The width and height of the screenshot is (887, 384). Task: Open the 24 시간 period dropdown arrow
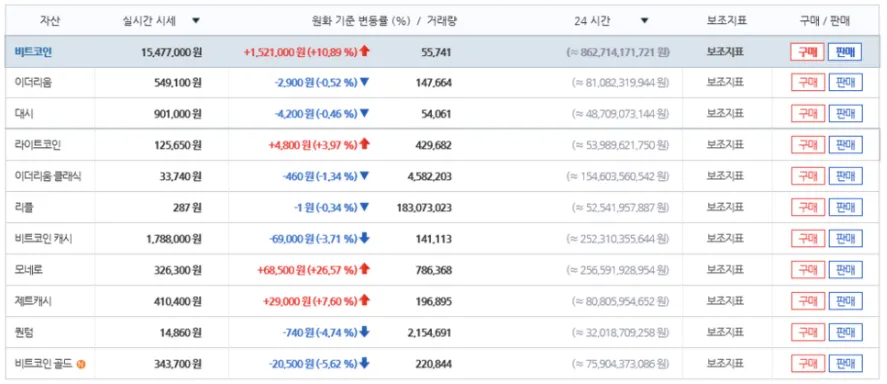click(644, 21)
